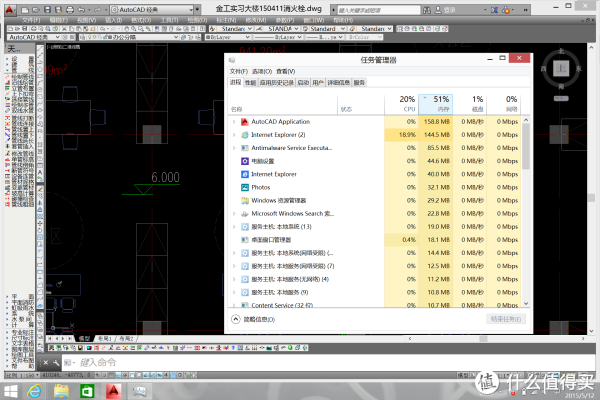Image resolution: width=600 pixels, height=400 pixels.
Task: Open the 修改(M) menu in AutoCAD
Action: (x=256, y=20)
